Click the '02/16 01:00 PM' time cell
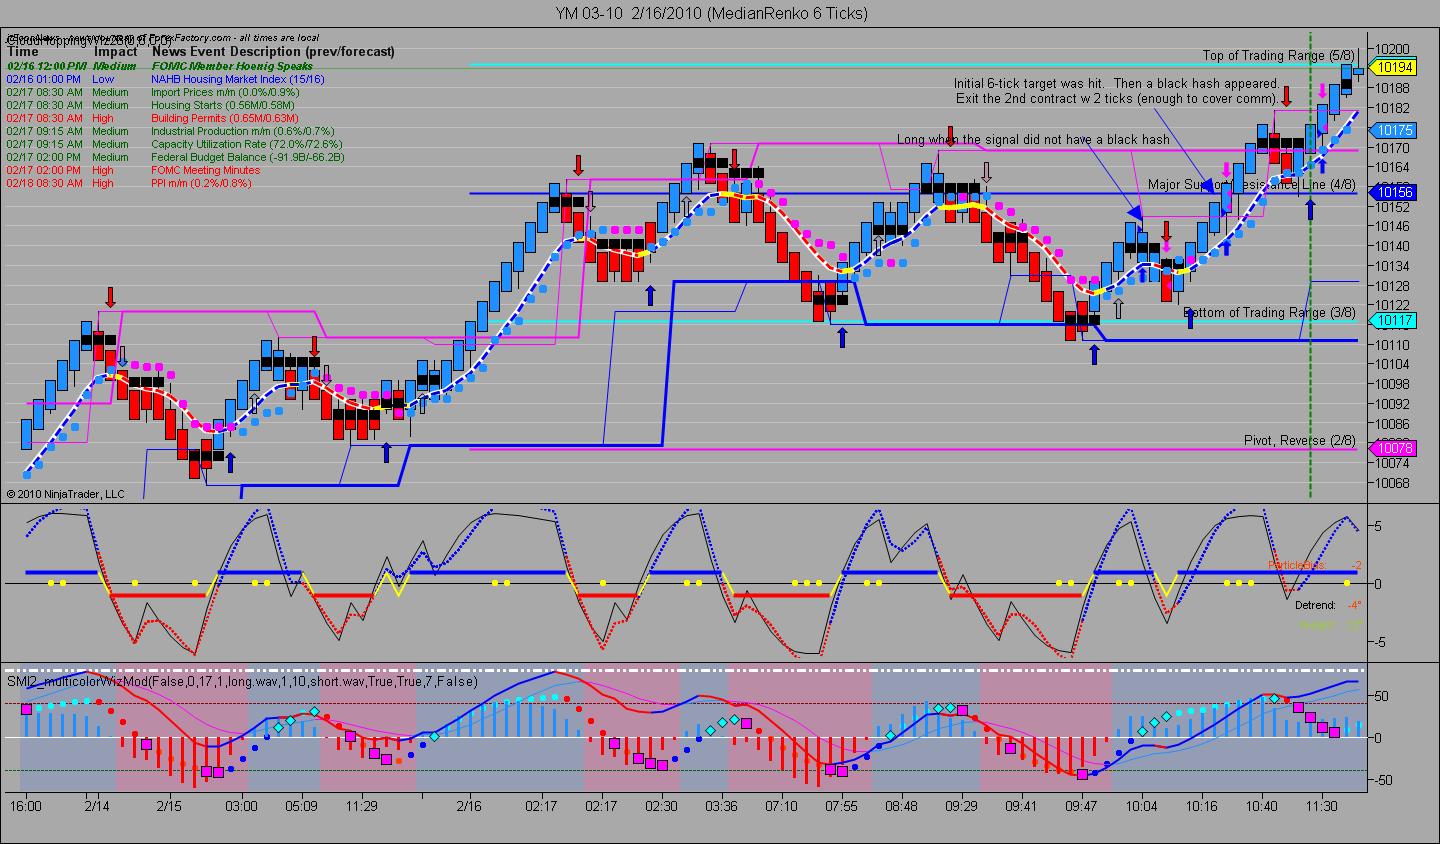The width and height of the screenshot is (1440, 844). pos(44,79)
